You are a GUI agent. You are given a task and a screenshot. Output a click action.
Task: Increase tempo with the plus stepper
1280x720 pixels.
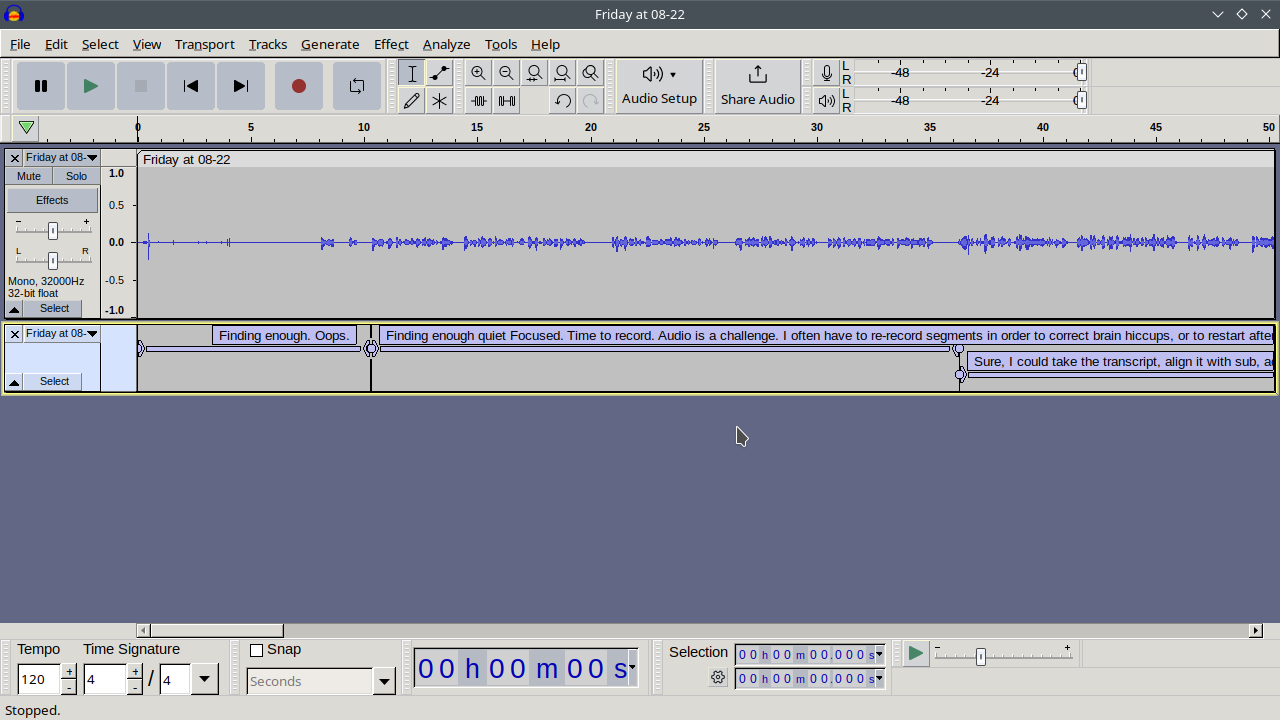click(x=69, y=672)
